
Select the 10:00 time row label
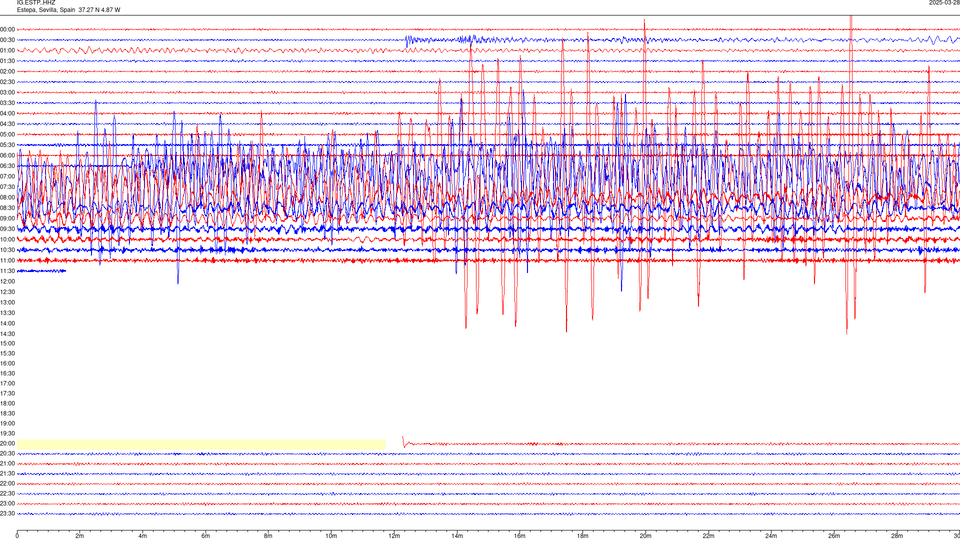coord(7,239)
